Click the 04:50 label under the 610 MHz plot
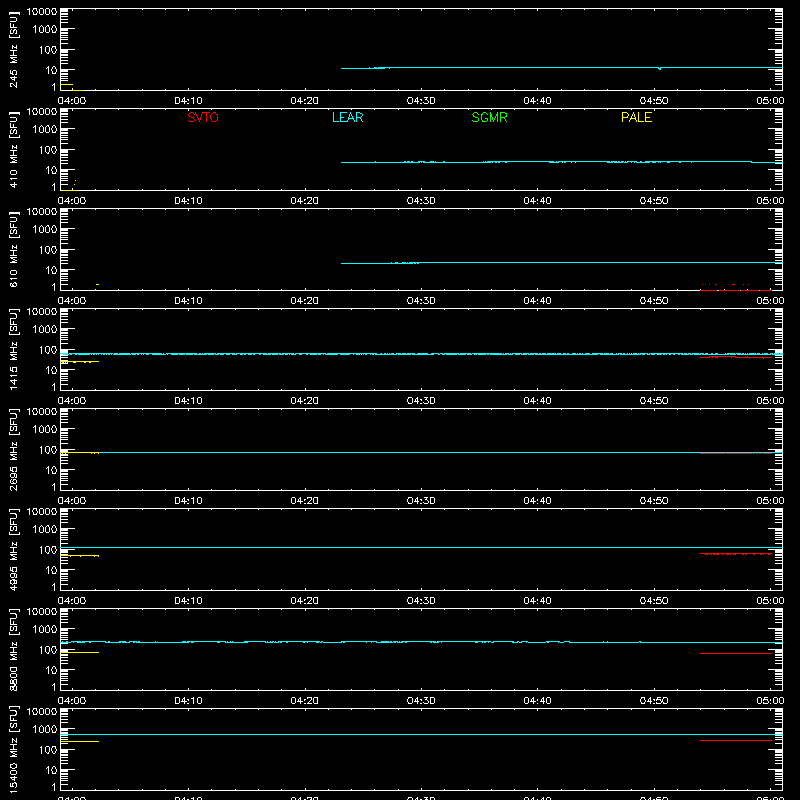This screenshot has height=800, width=800. (x=654, y=301)
